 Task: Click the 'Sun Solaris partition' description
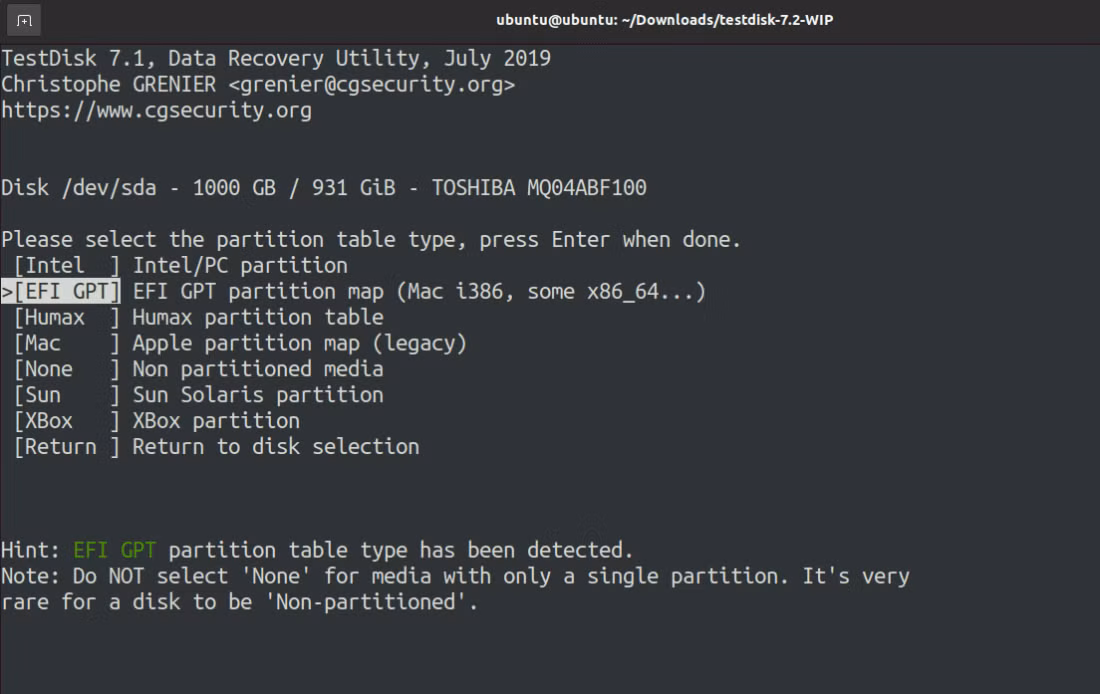(258, 395)
